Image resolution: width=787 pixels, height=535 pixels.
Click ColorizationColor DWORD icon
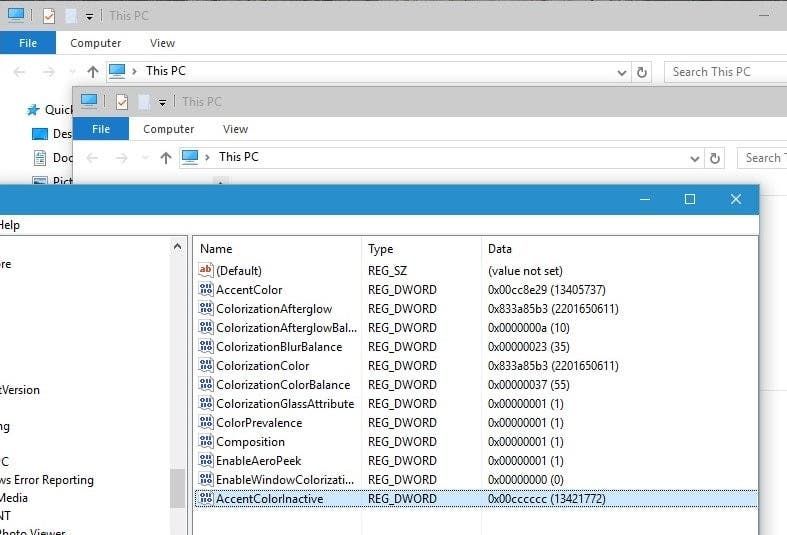[x=206, y=365]
